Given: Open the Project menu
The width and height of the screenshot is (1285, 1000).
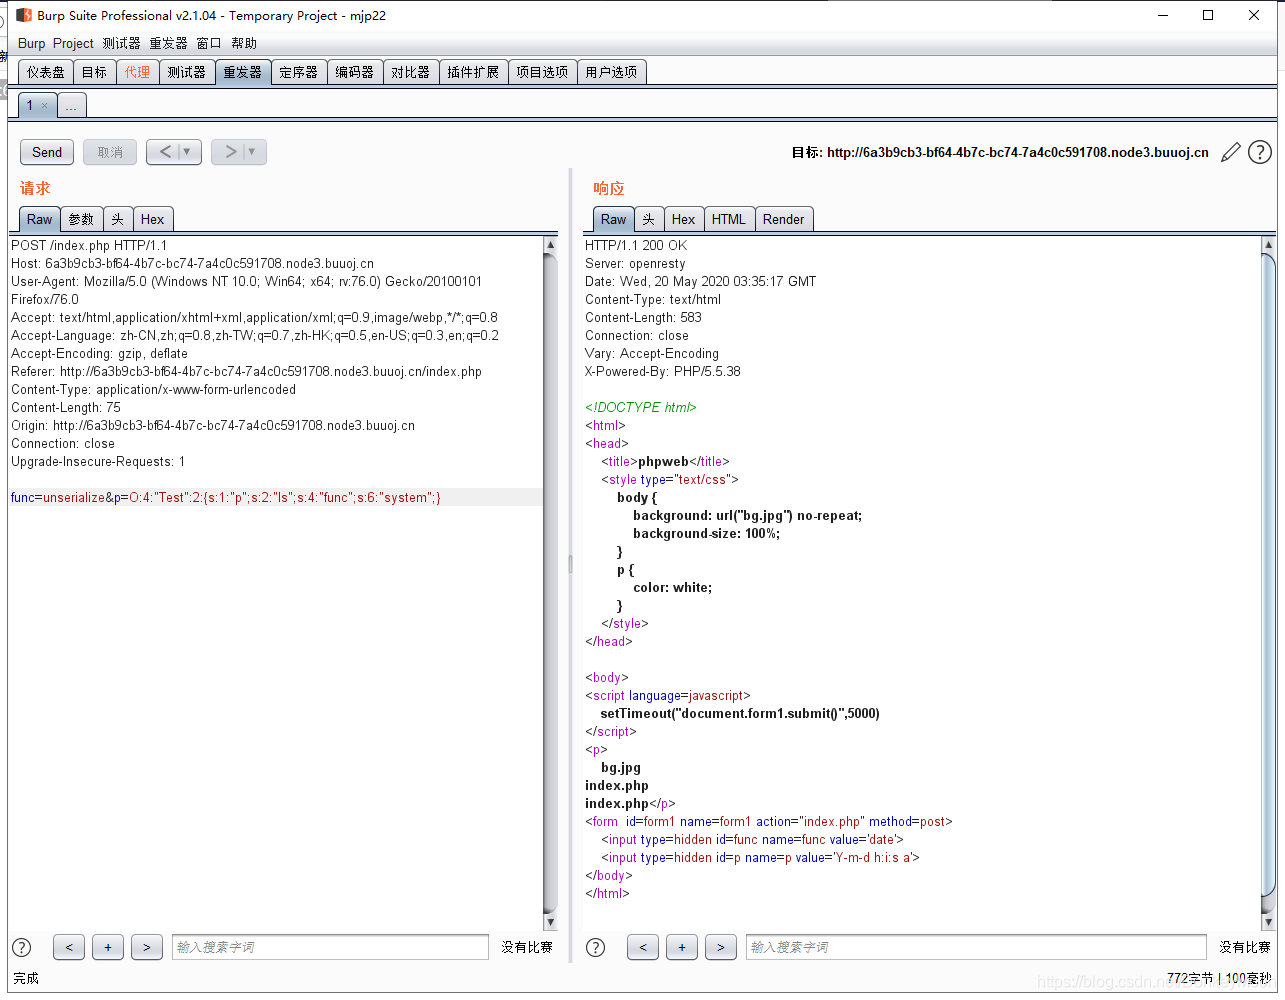Looking at the screenshot, I should click(73, 43).
